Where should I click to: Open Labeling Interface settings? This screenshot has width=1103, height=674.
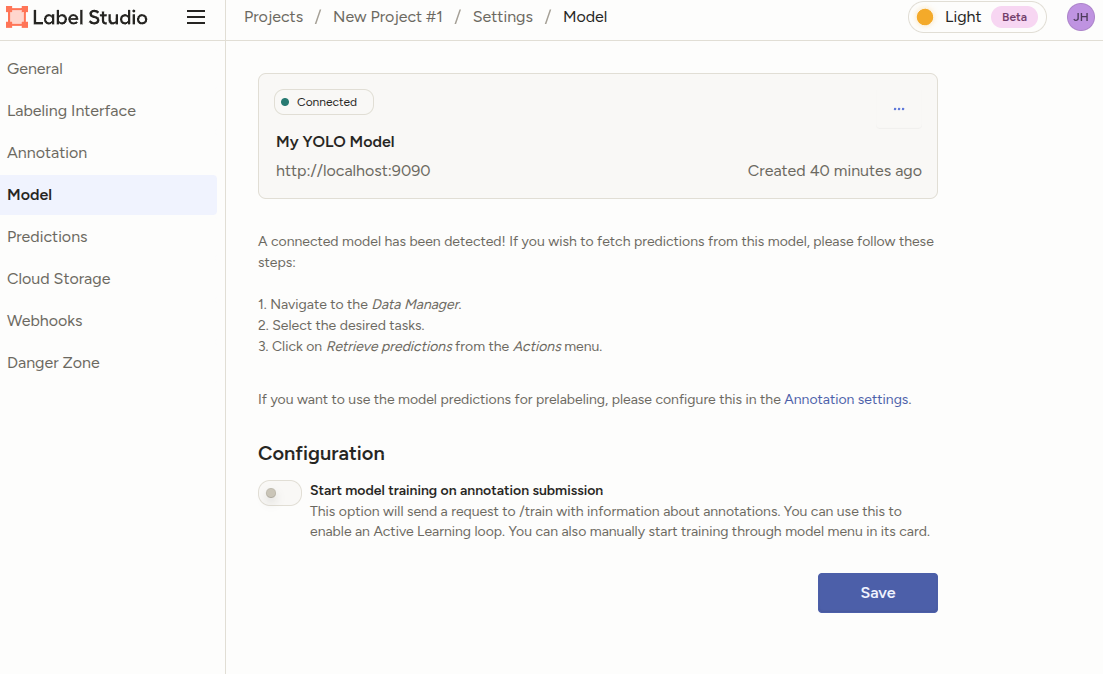tap(71, 111)
